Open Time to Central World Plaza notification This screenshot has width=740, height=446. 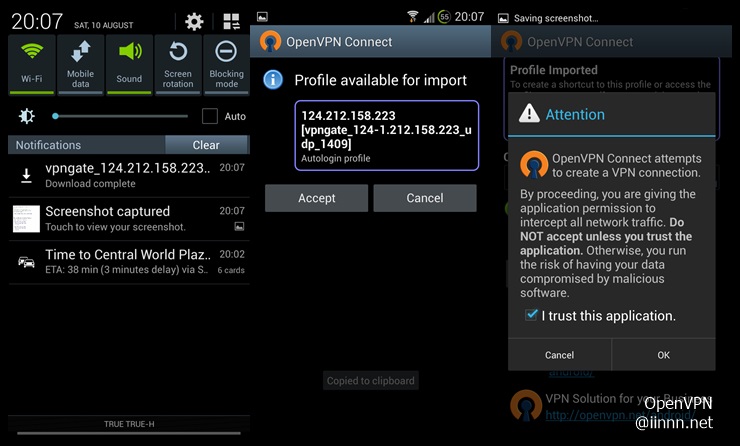click(x=127, y=262)
